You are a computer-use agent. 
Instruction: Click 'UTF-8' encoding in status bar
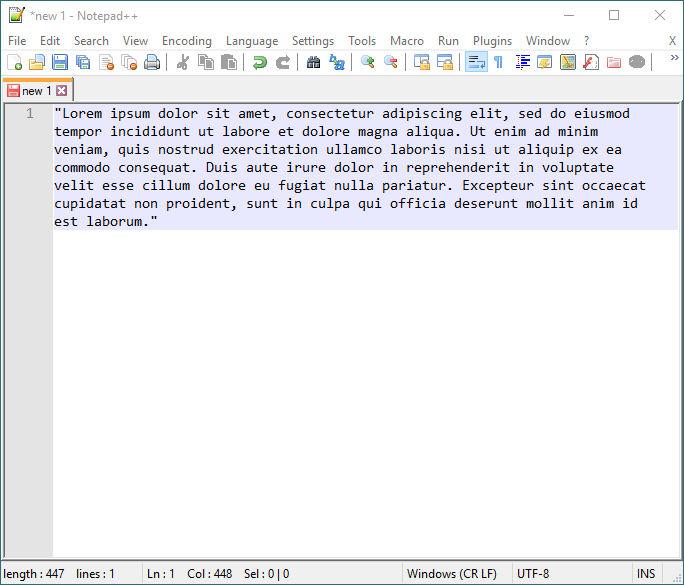click(533, 574)
